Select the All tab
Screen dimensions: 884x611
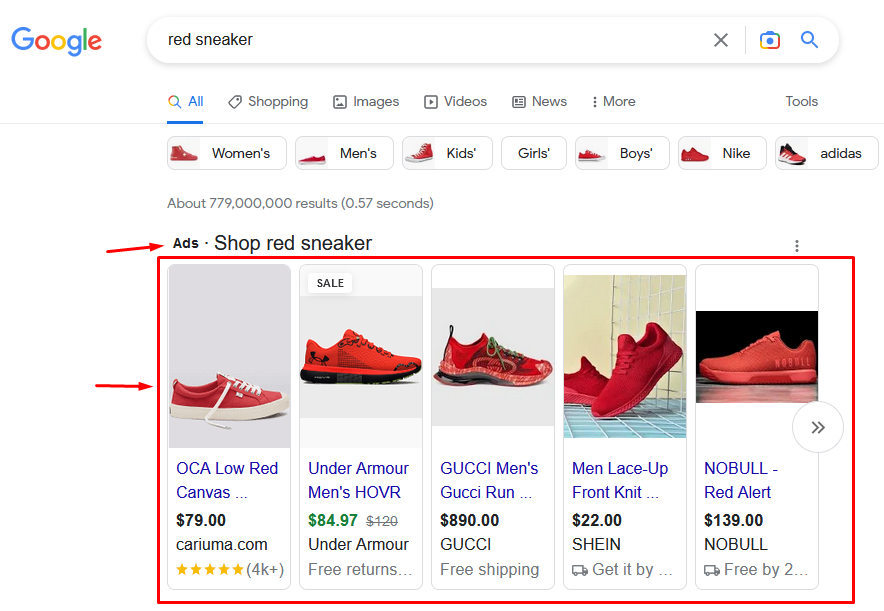click(185, 101)
